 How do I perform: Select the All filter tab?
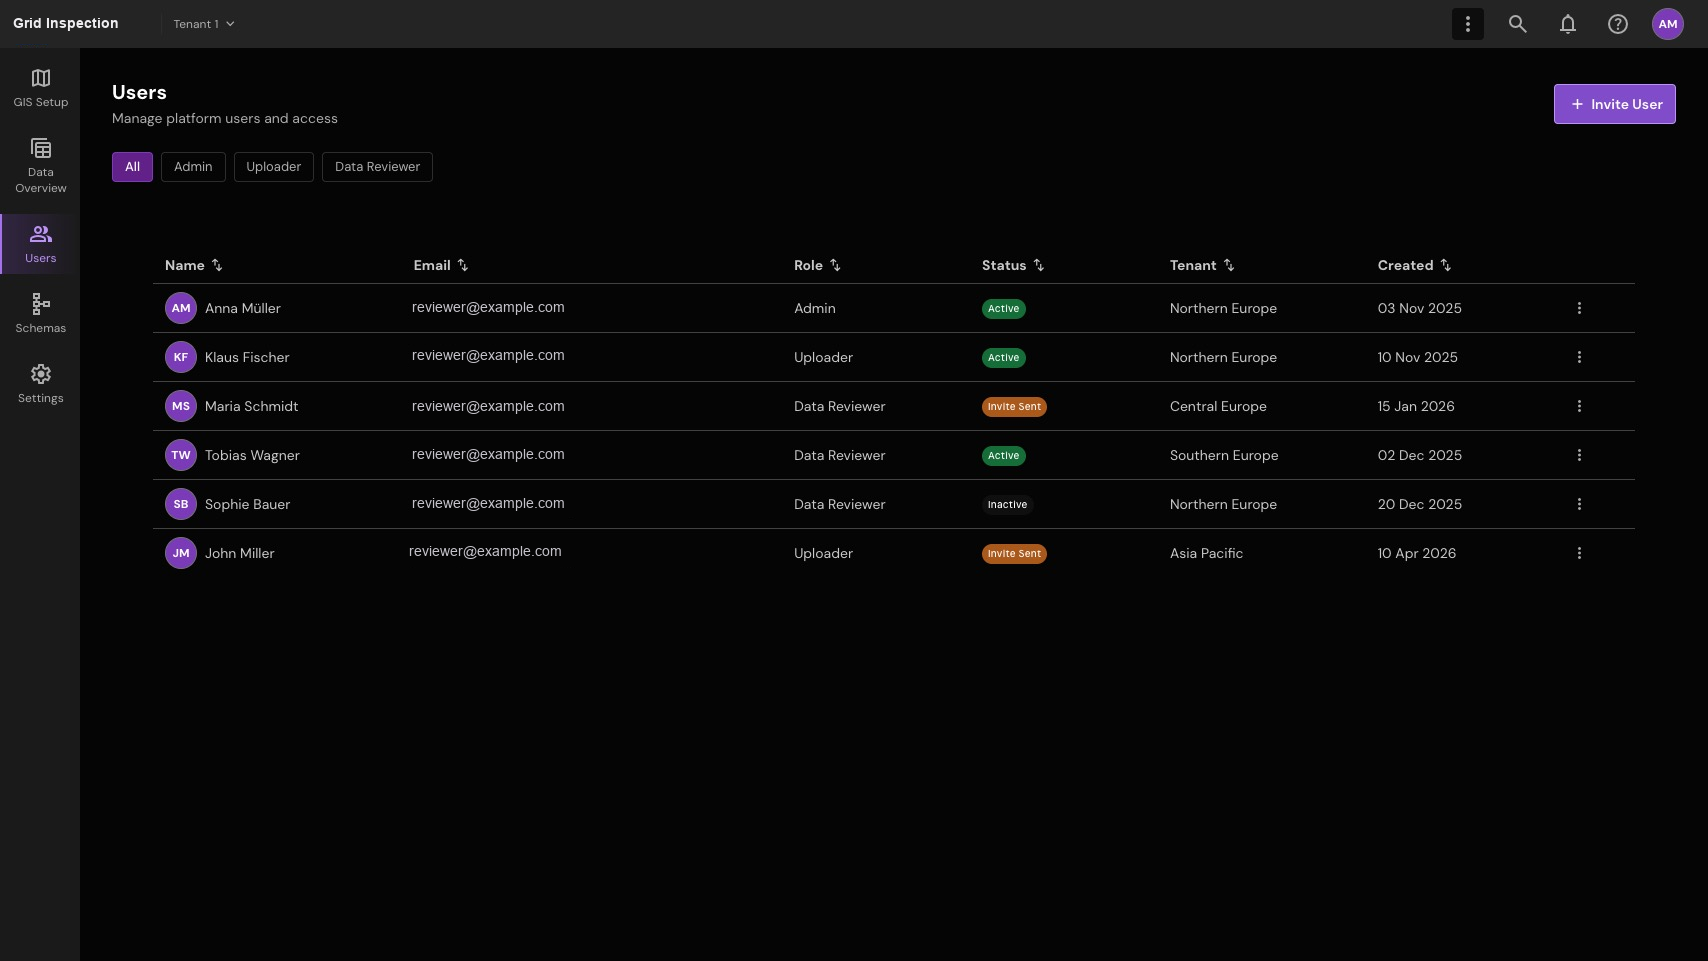click(x=132, y=167)
